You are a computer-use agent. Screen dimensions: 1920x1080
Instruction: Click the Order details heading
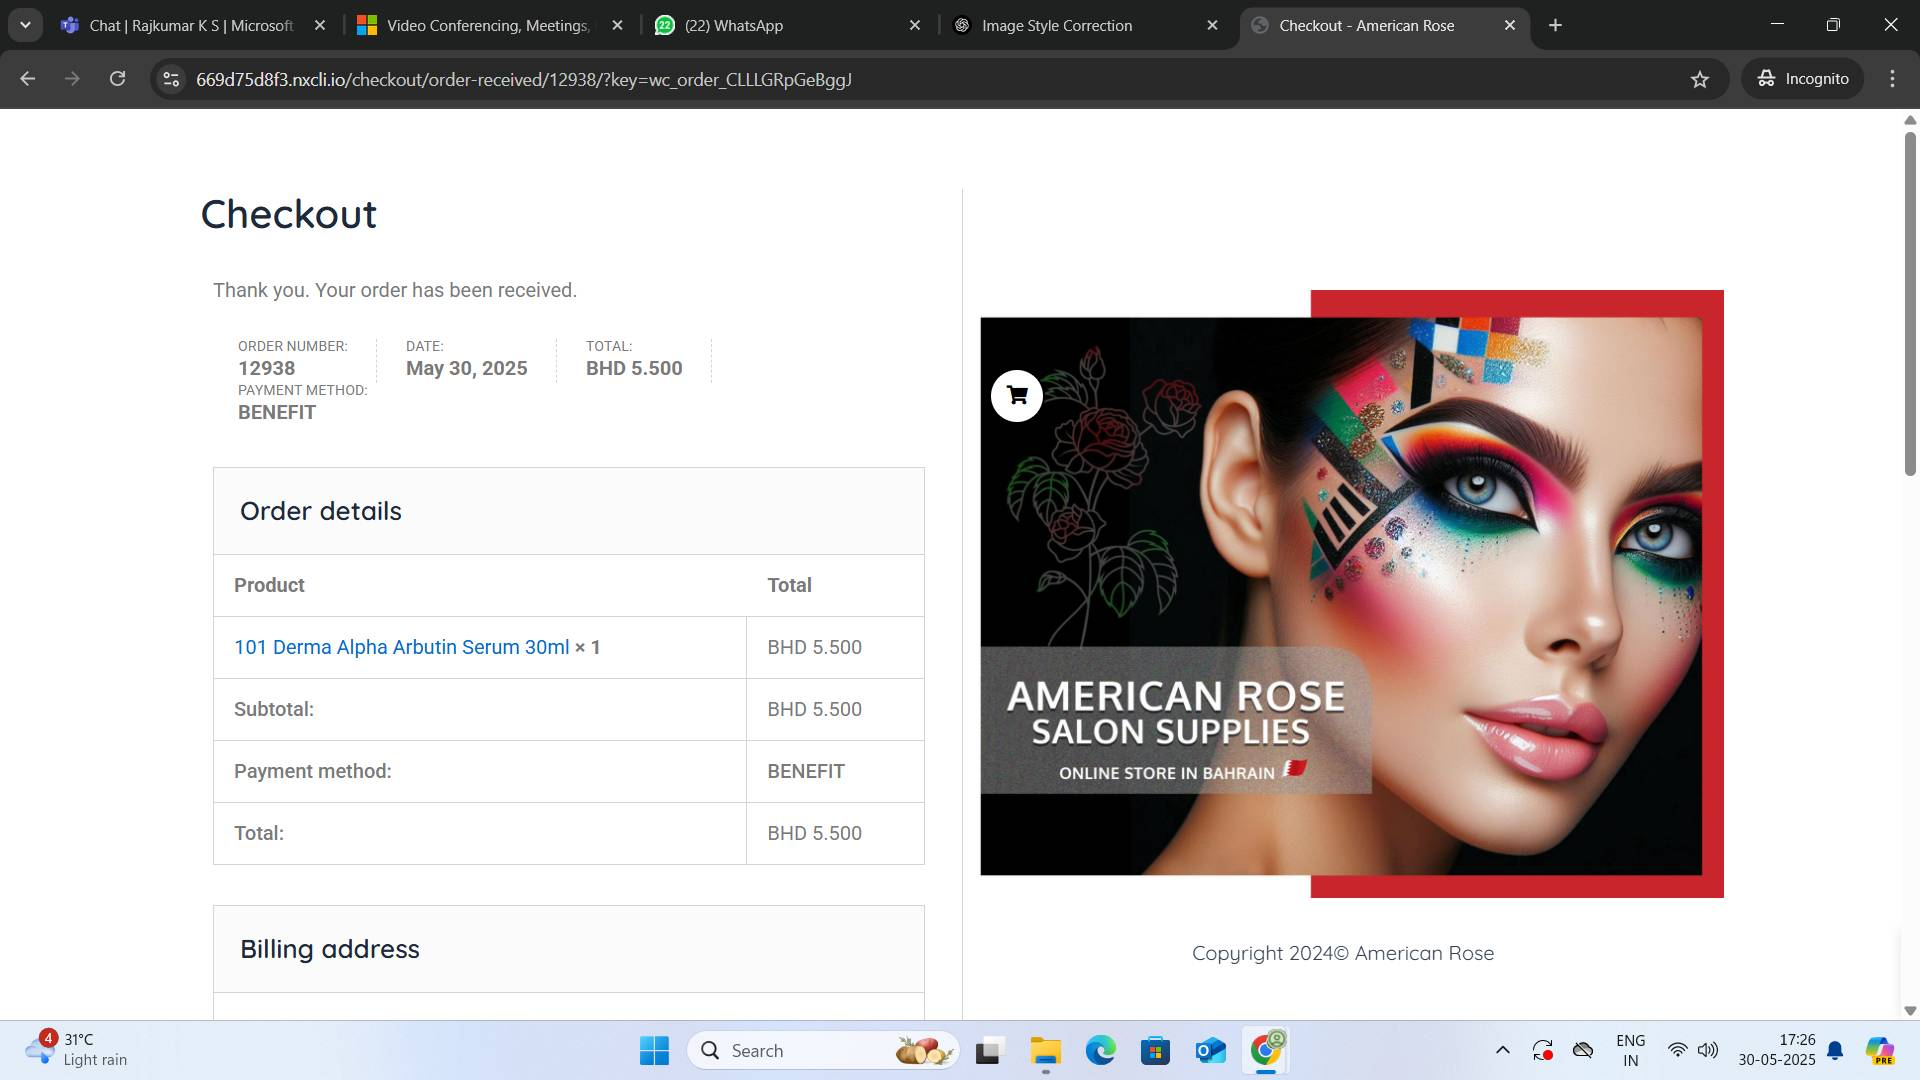[x=321, y=511]
